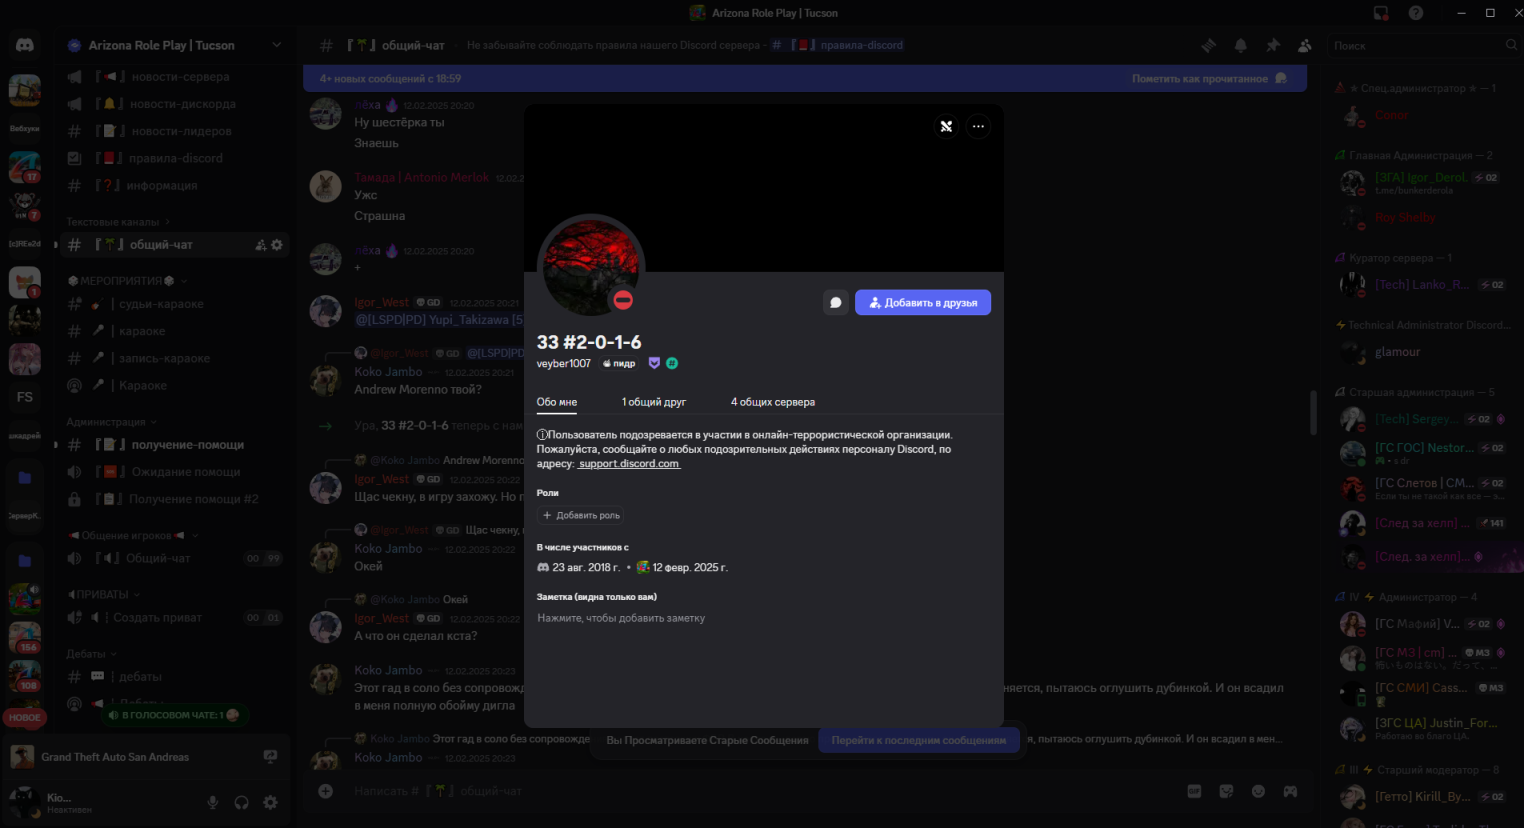The width and height of the screenshot is (1524, 828).
Task: Click the profile note field
Action: click(x=763, y=618)
